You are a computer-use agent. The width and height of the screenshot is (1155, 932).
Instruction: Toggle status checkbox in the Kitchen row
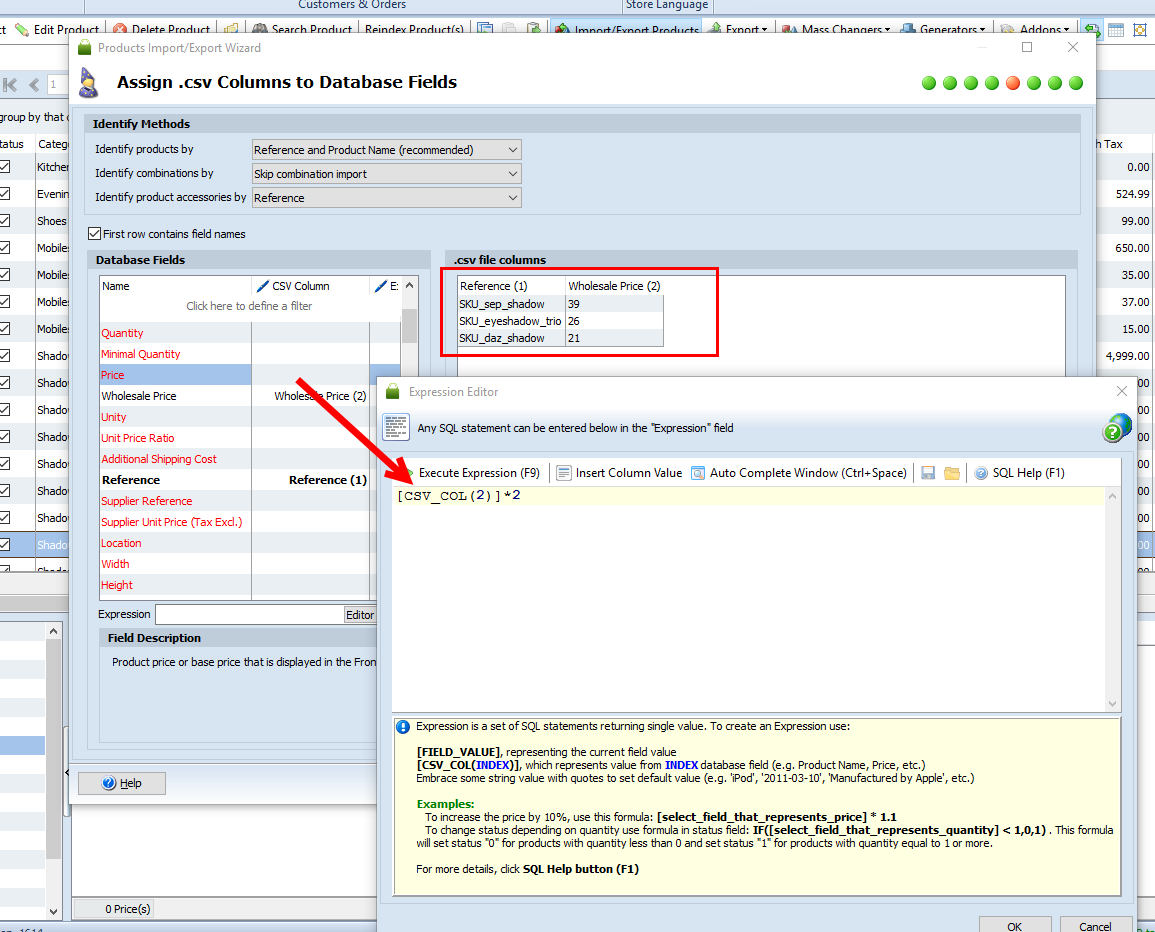pyautogui.click(x=5, y=167)
